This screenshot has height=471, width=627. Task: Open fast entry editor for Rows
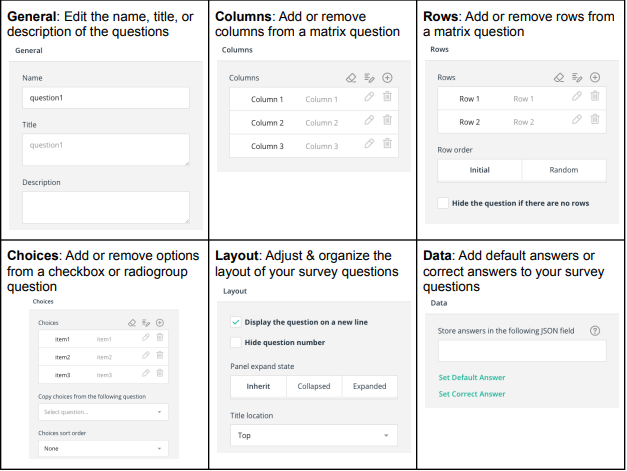tap(577, 77)
